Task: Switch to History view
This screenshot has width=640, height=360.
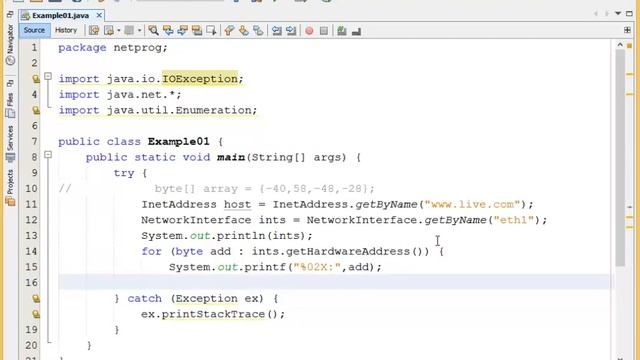Action: click(x=66, y=30)
